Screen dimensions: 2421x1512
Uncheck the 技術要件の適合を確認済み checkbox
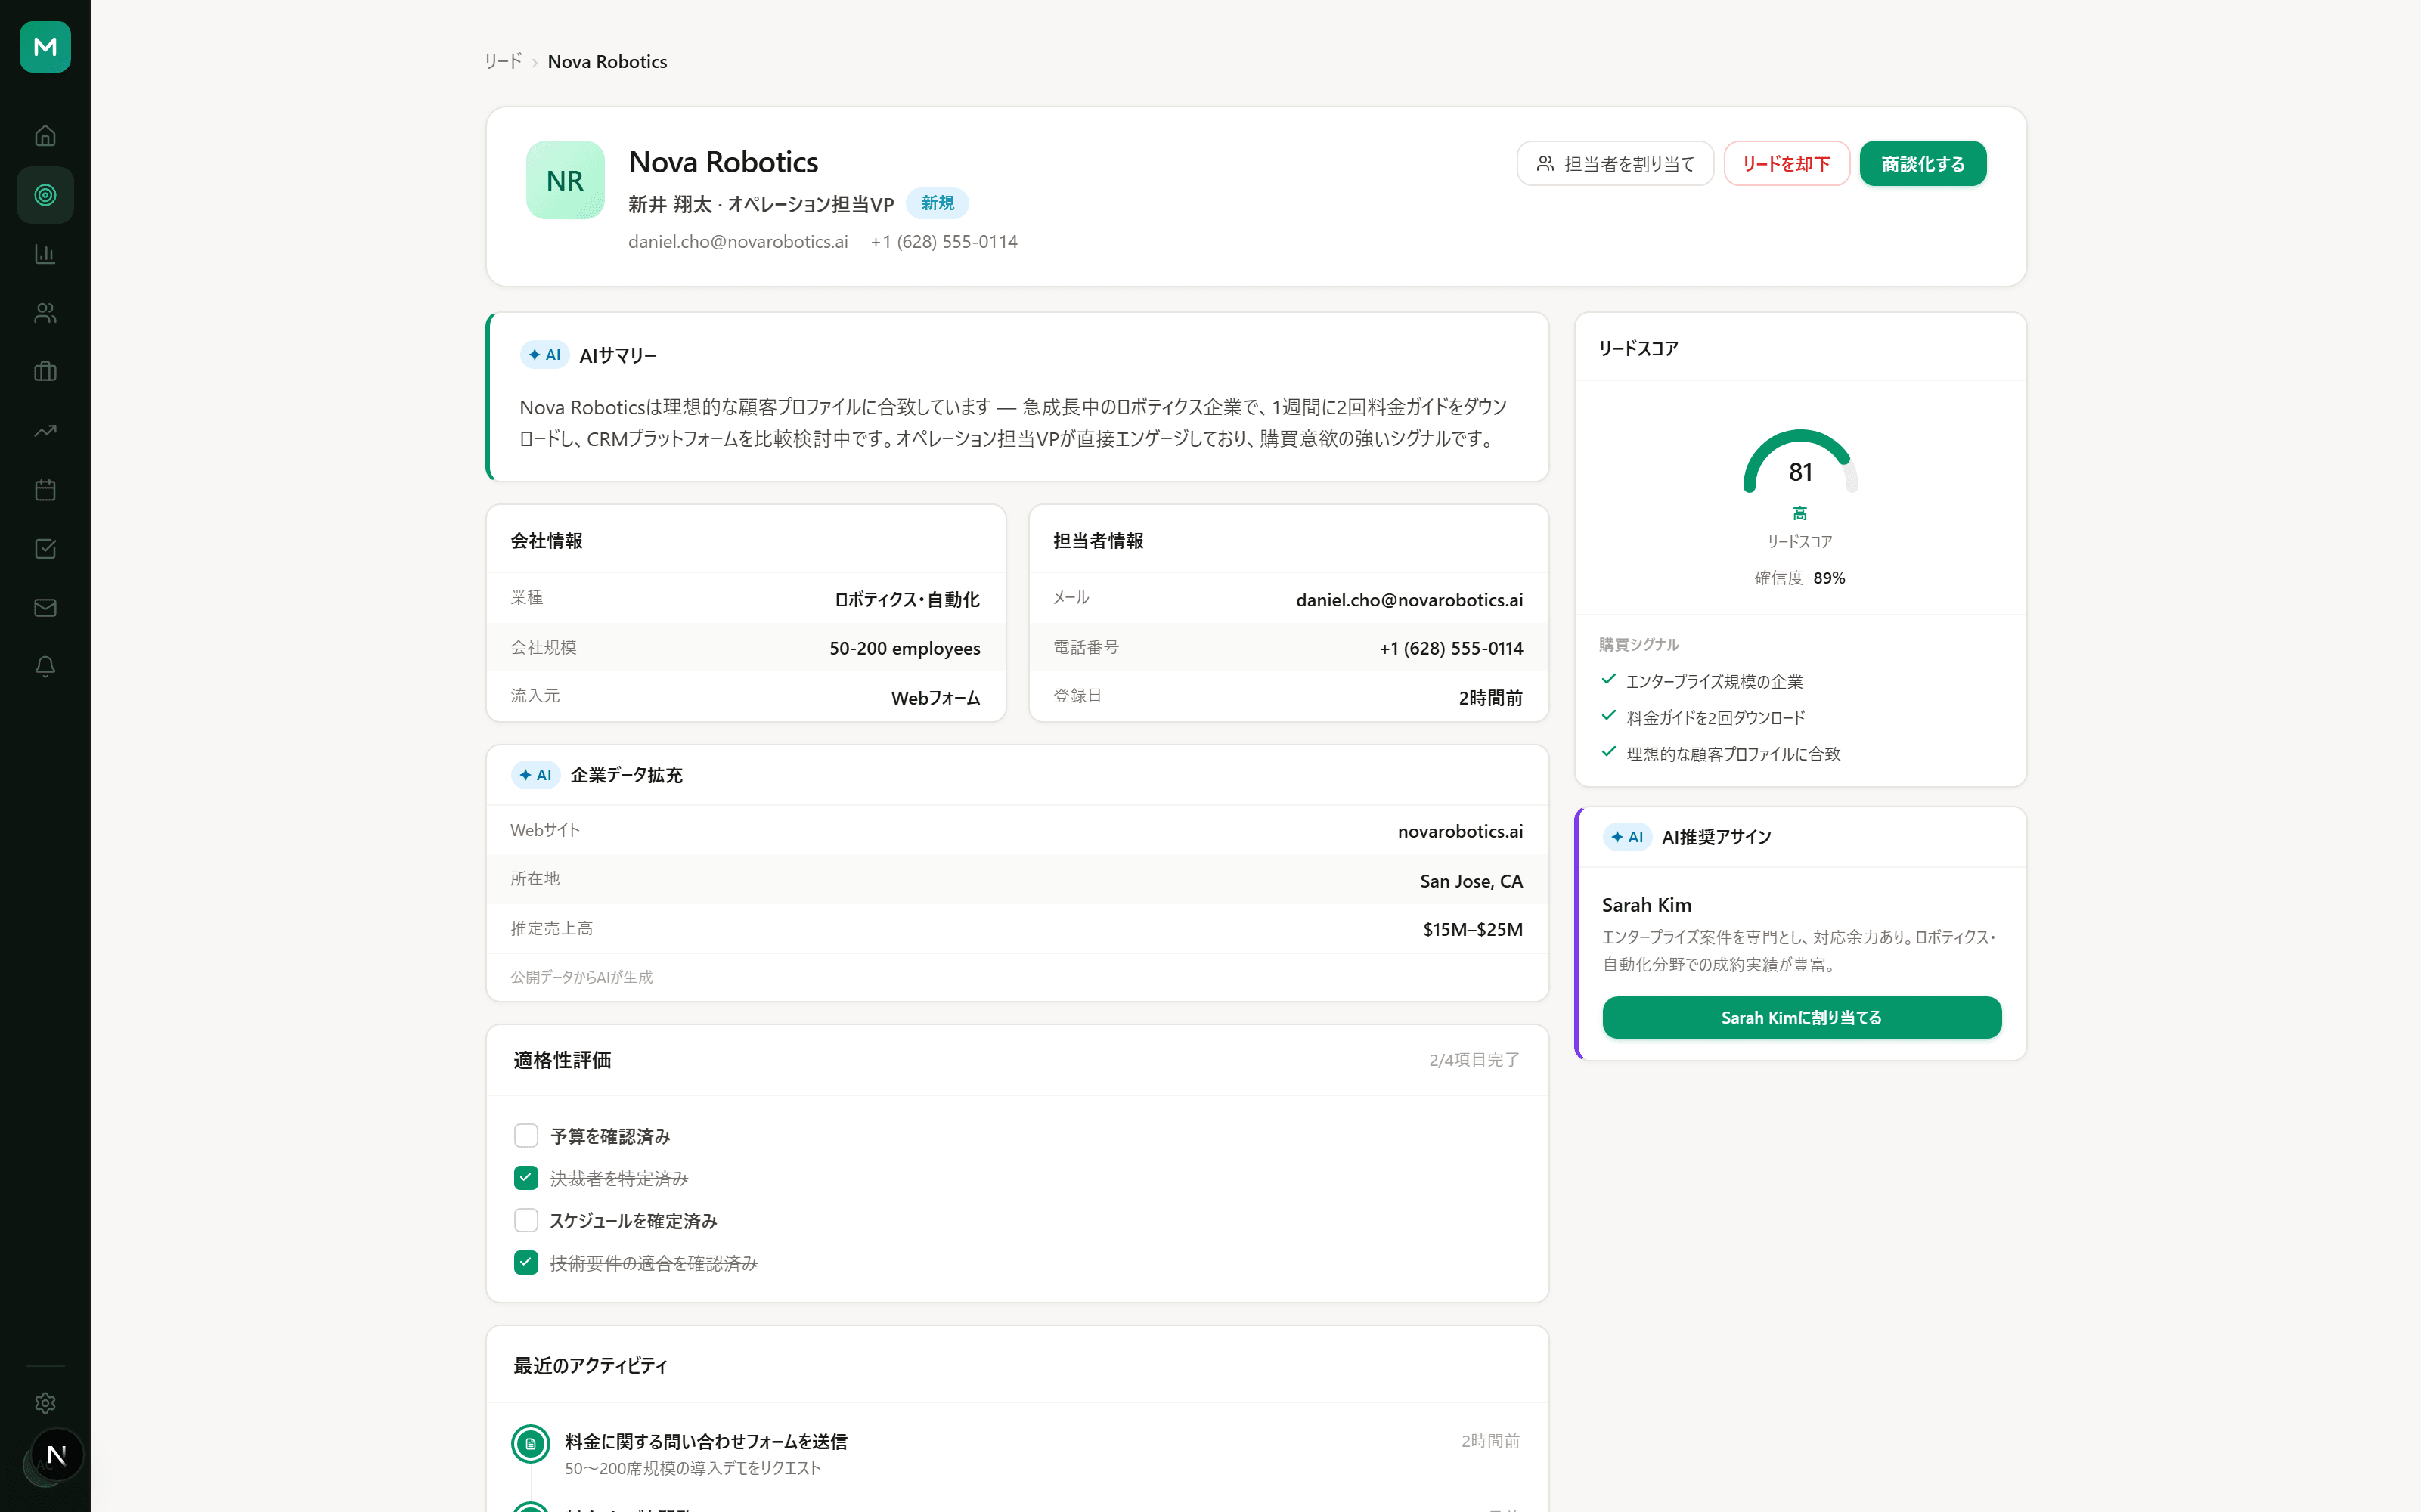[526, 1263]
